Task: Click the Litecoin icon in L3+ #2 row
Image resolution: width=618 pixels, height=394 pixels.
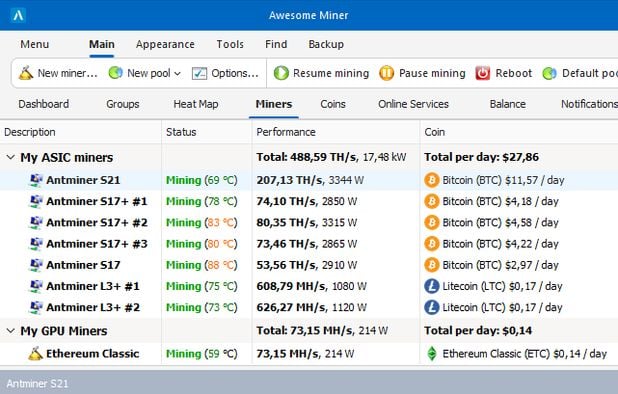Action: coord(432,307)
